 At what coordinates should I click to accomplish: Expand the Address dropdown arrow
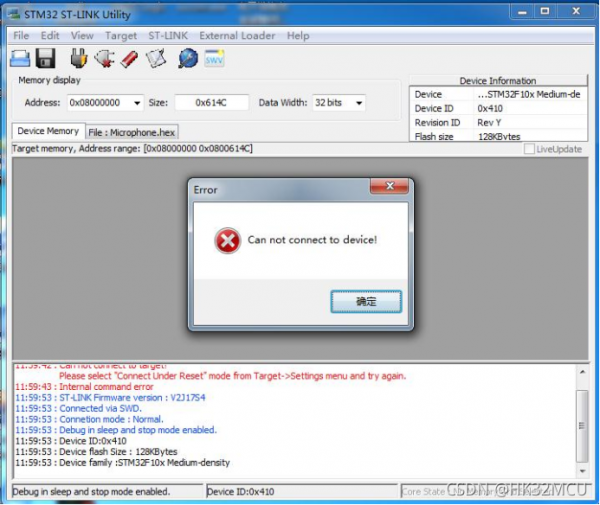pos(137,102)
